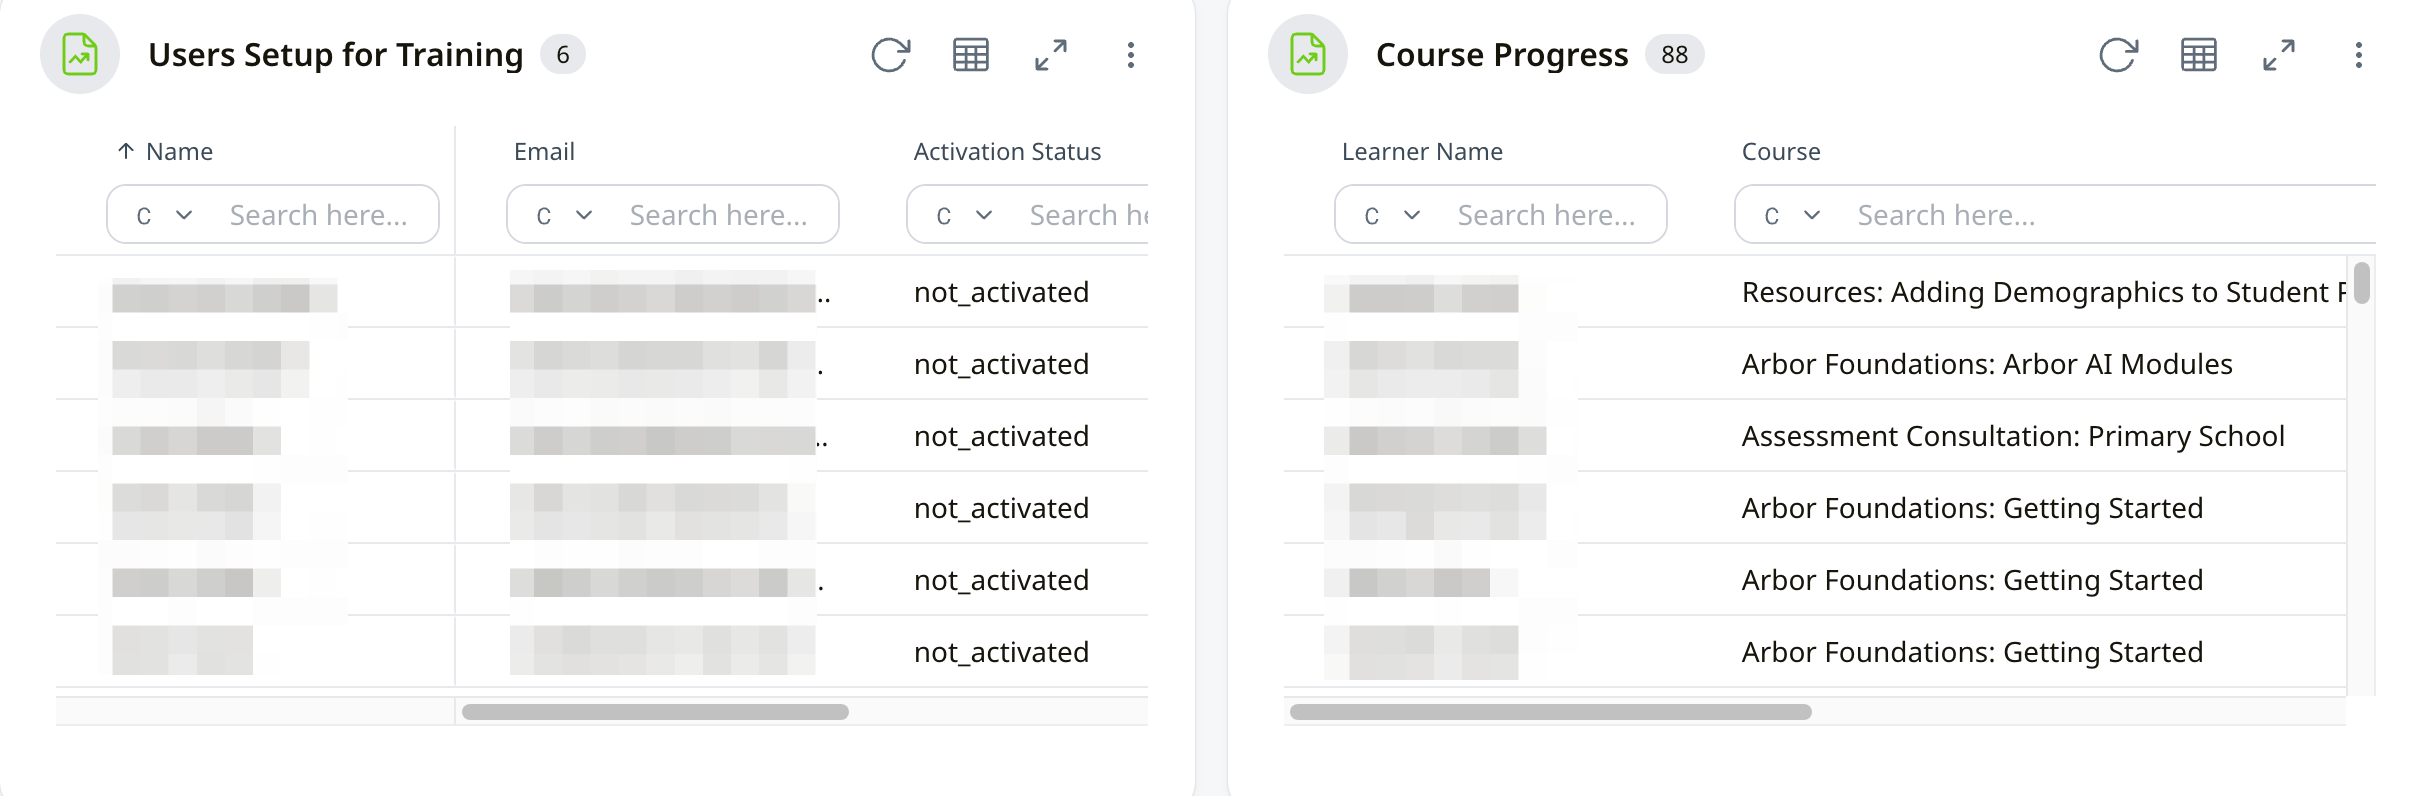Expand the Users Setup for Training panel
Image resolution: width=2418 pixels, height=796 pixels.
coord(1050,55)
